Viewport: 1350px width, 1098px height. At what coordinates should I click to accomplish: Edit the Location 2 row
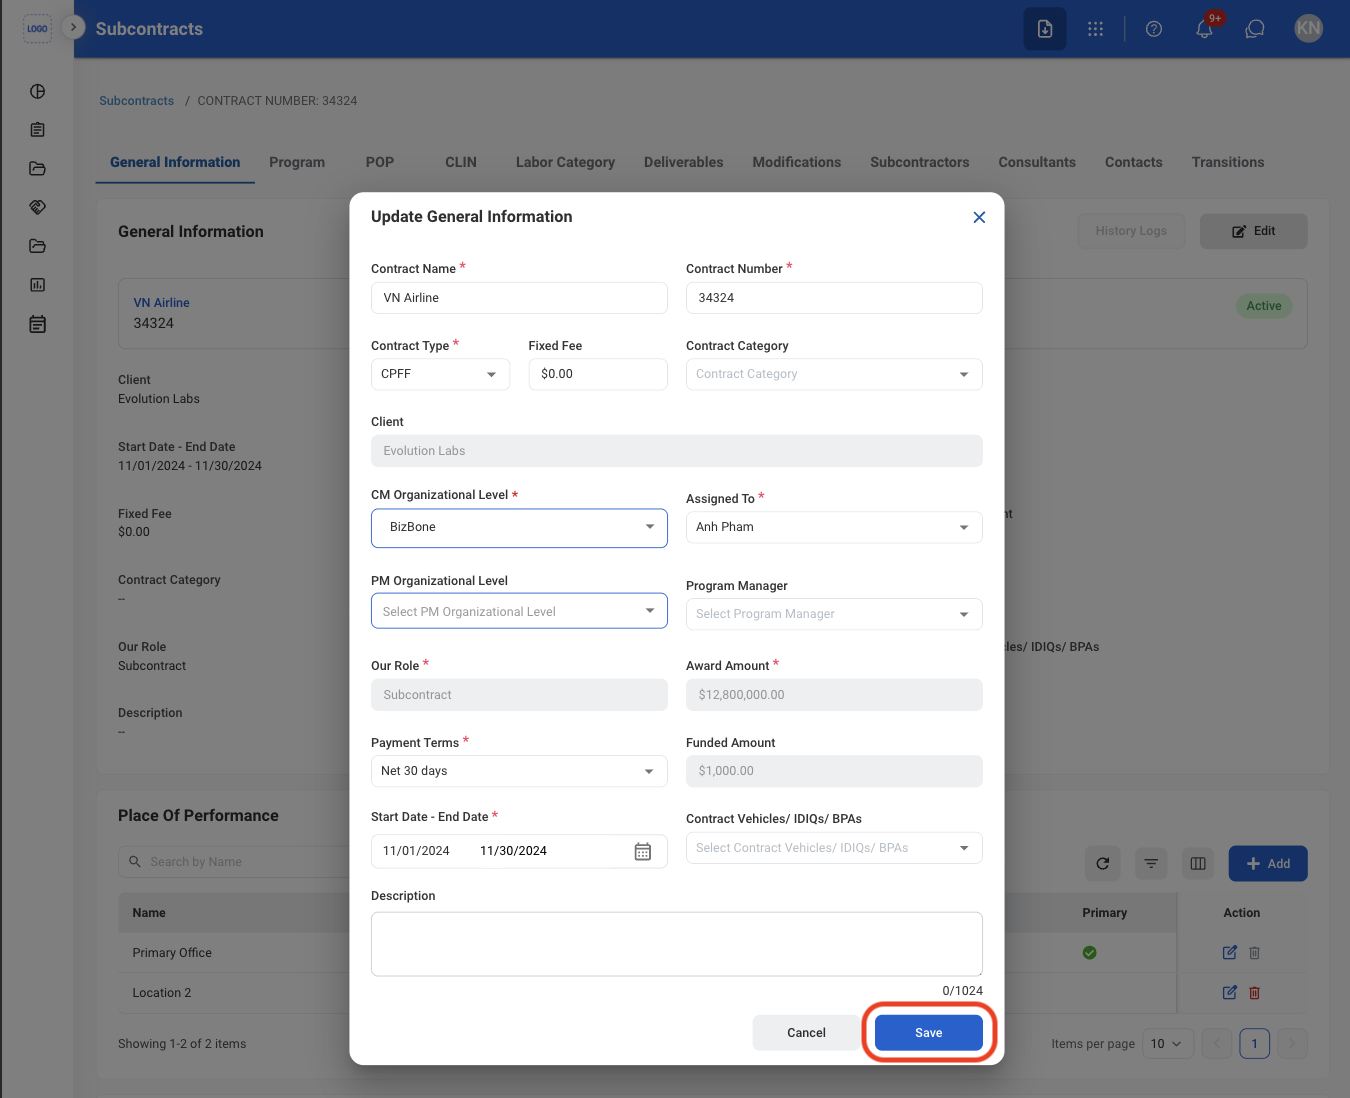point(1230,993)
